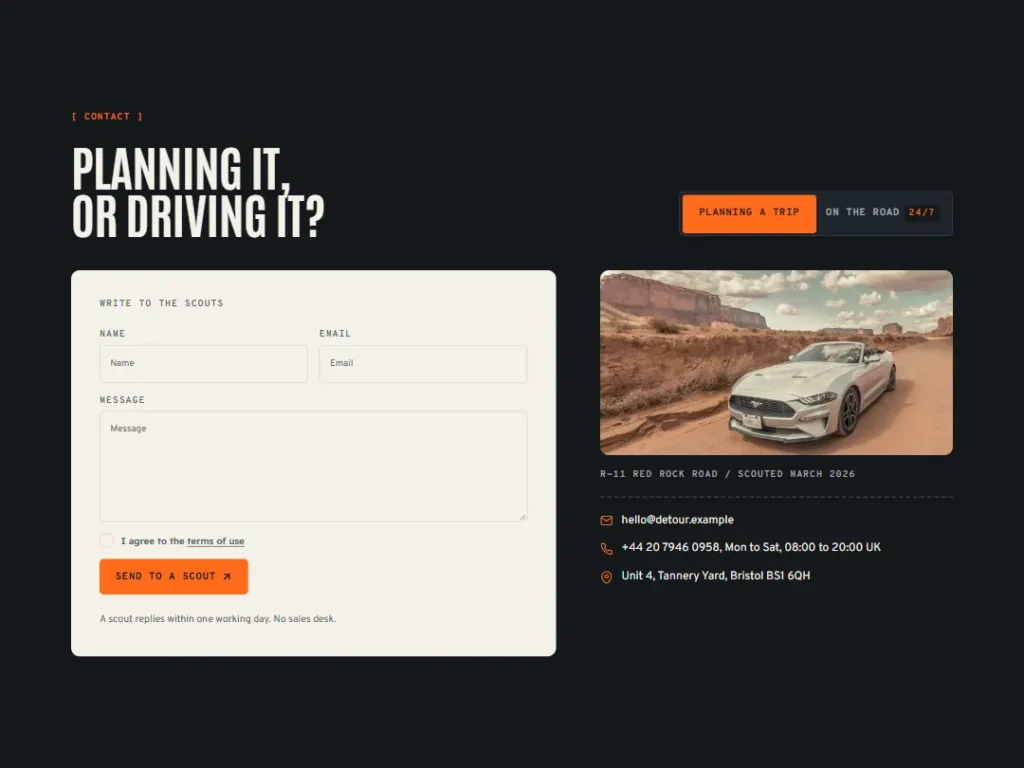1024x768 pixels.
Task: Click hello@detour.example email address
Action: point(677,520)
